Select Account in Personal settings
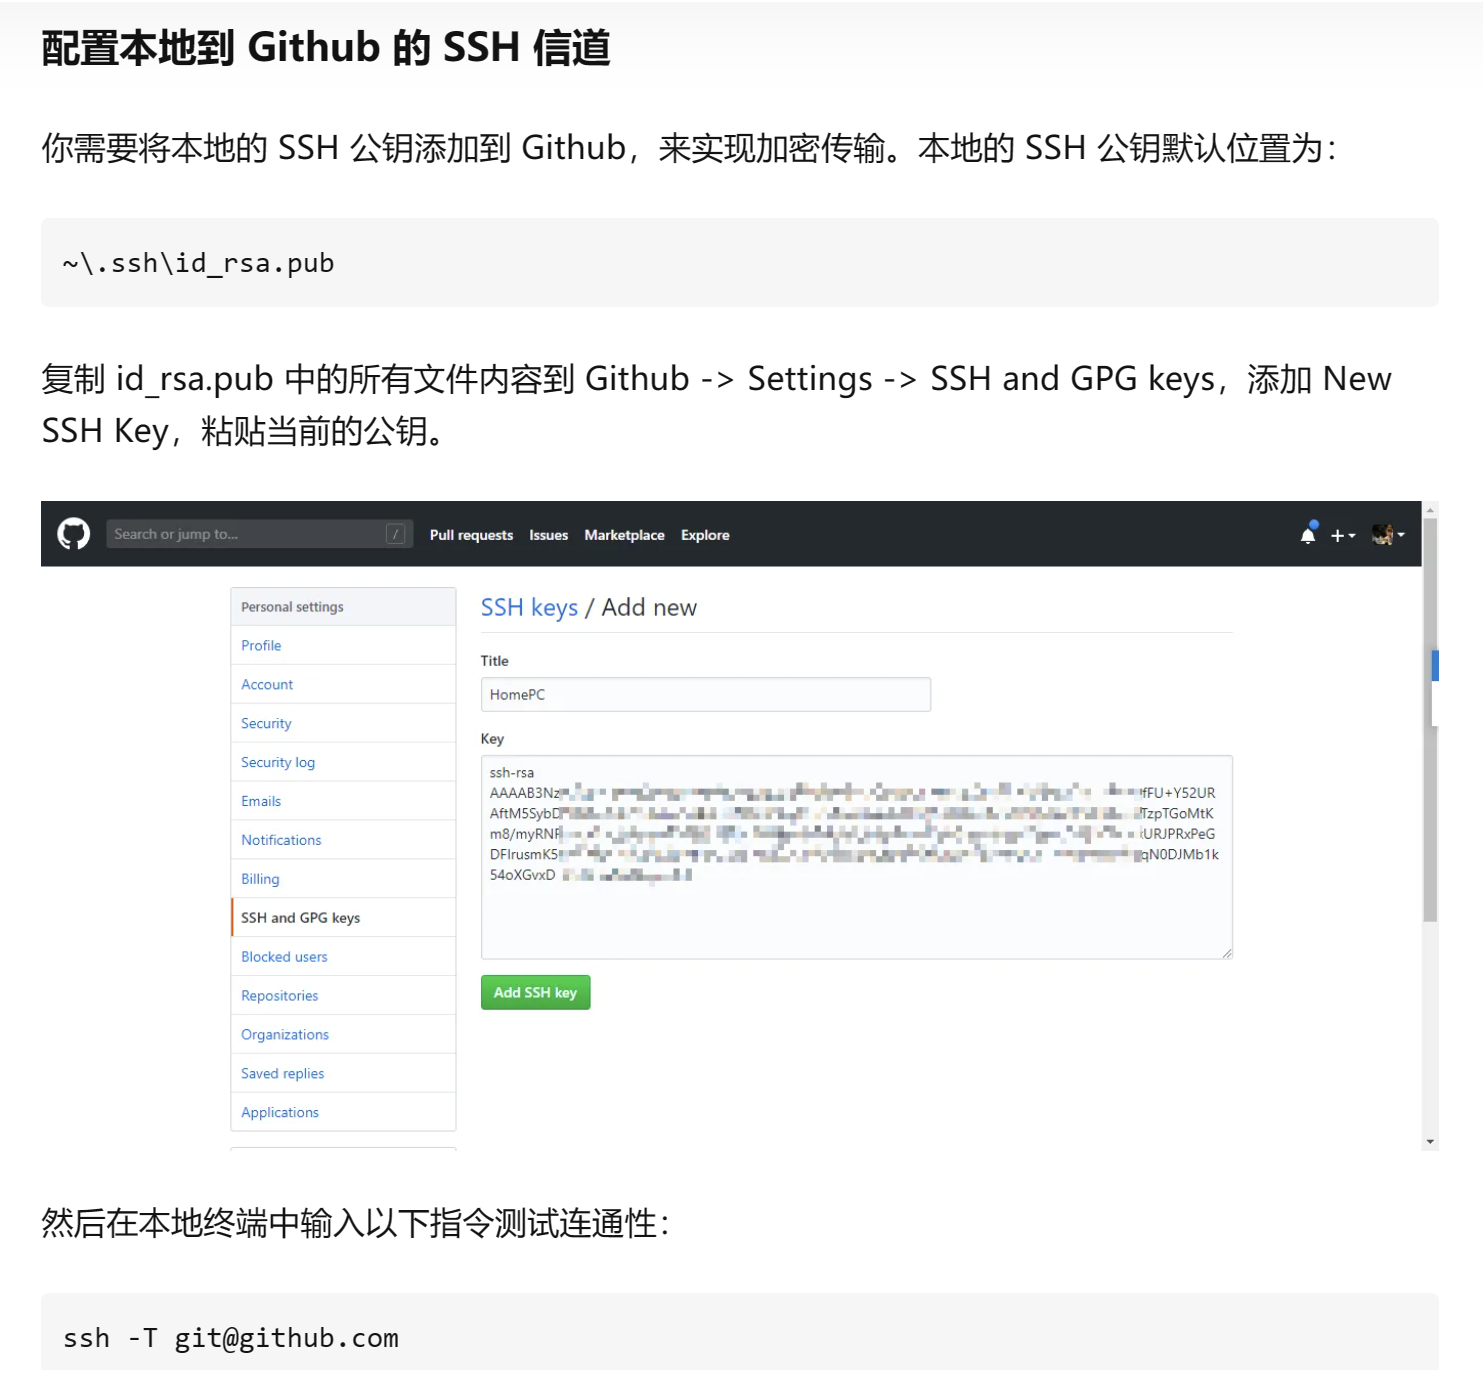 tap(343, 684)
